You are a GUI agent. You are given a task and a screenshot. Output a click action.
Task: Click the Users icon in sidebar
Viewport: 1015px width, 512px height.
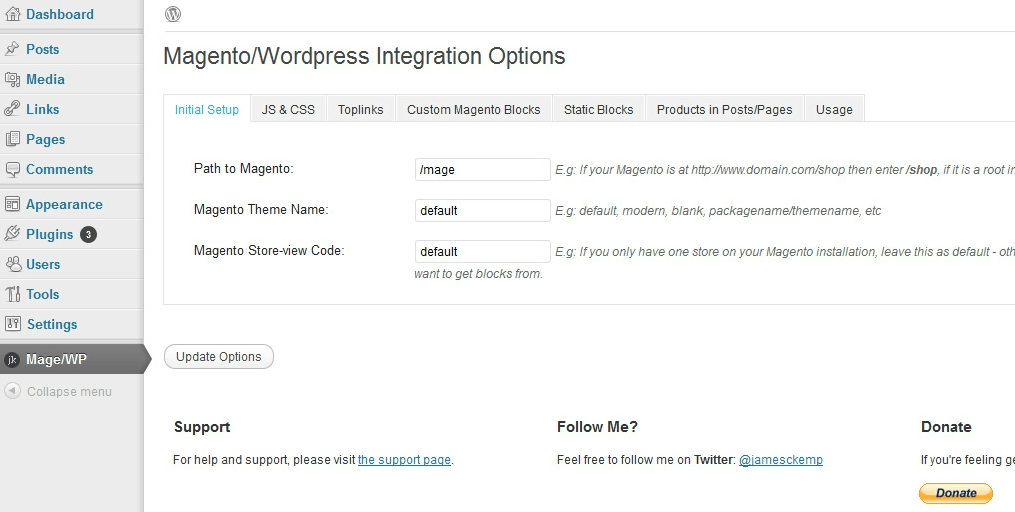point(12,264)
